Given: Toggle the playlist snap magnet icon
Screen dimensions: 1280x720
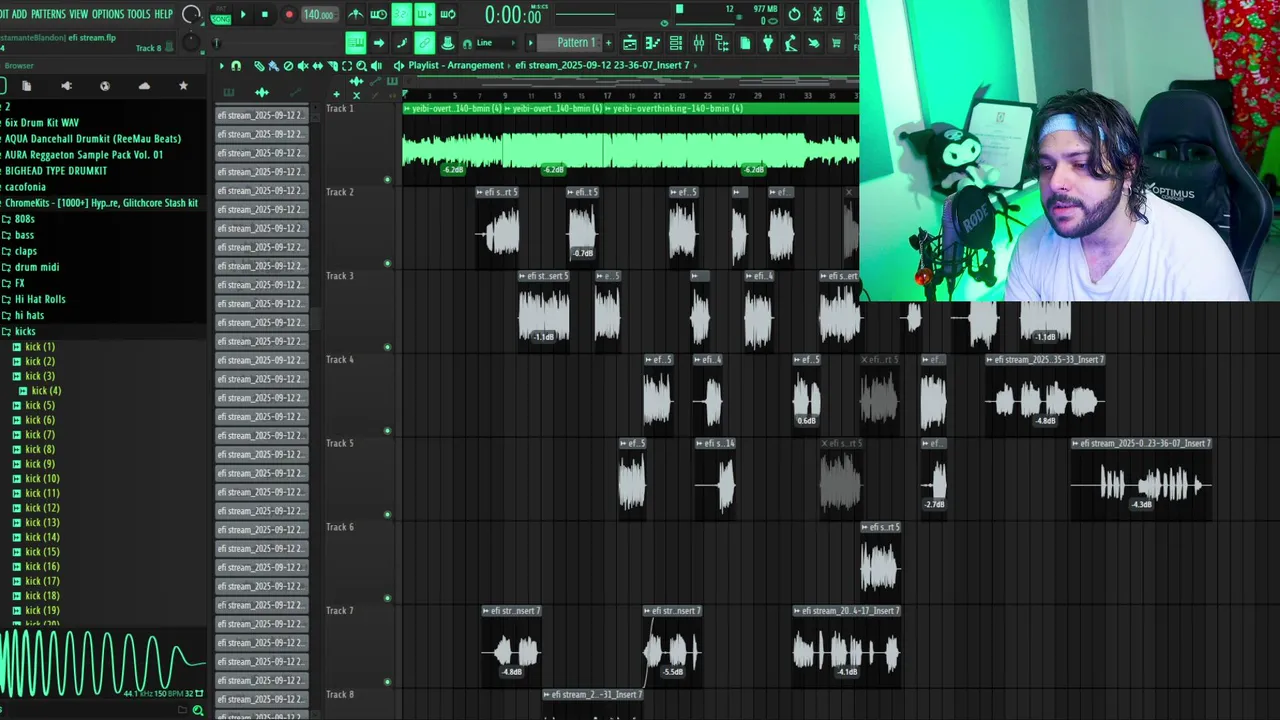Looking at the screenshot, I should tap(235, 65).
